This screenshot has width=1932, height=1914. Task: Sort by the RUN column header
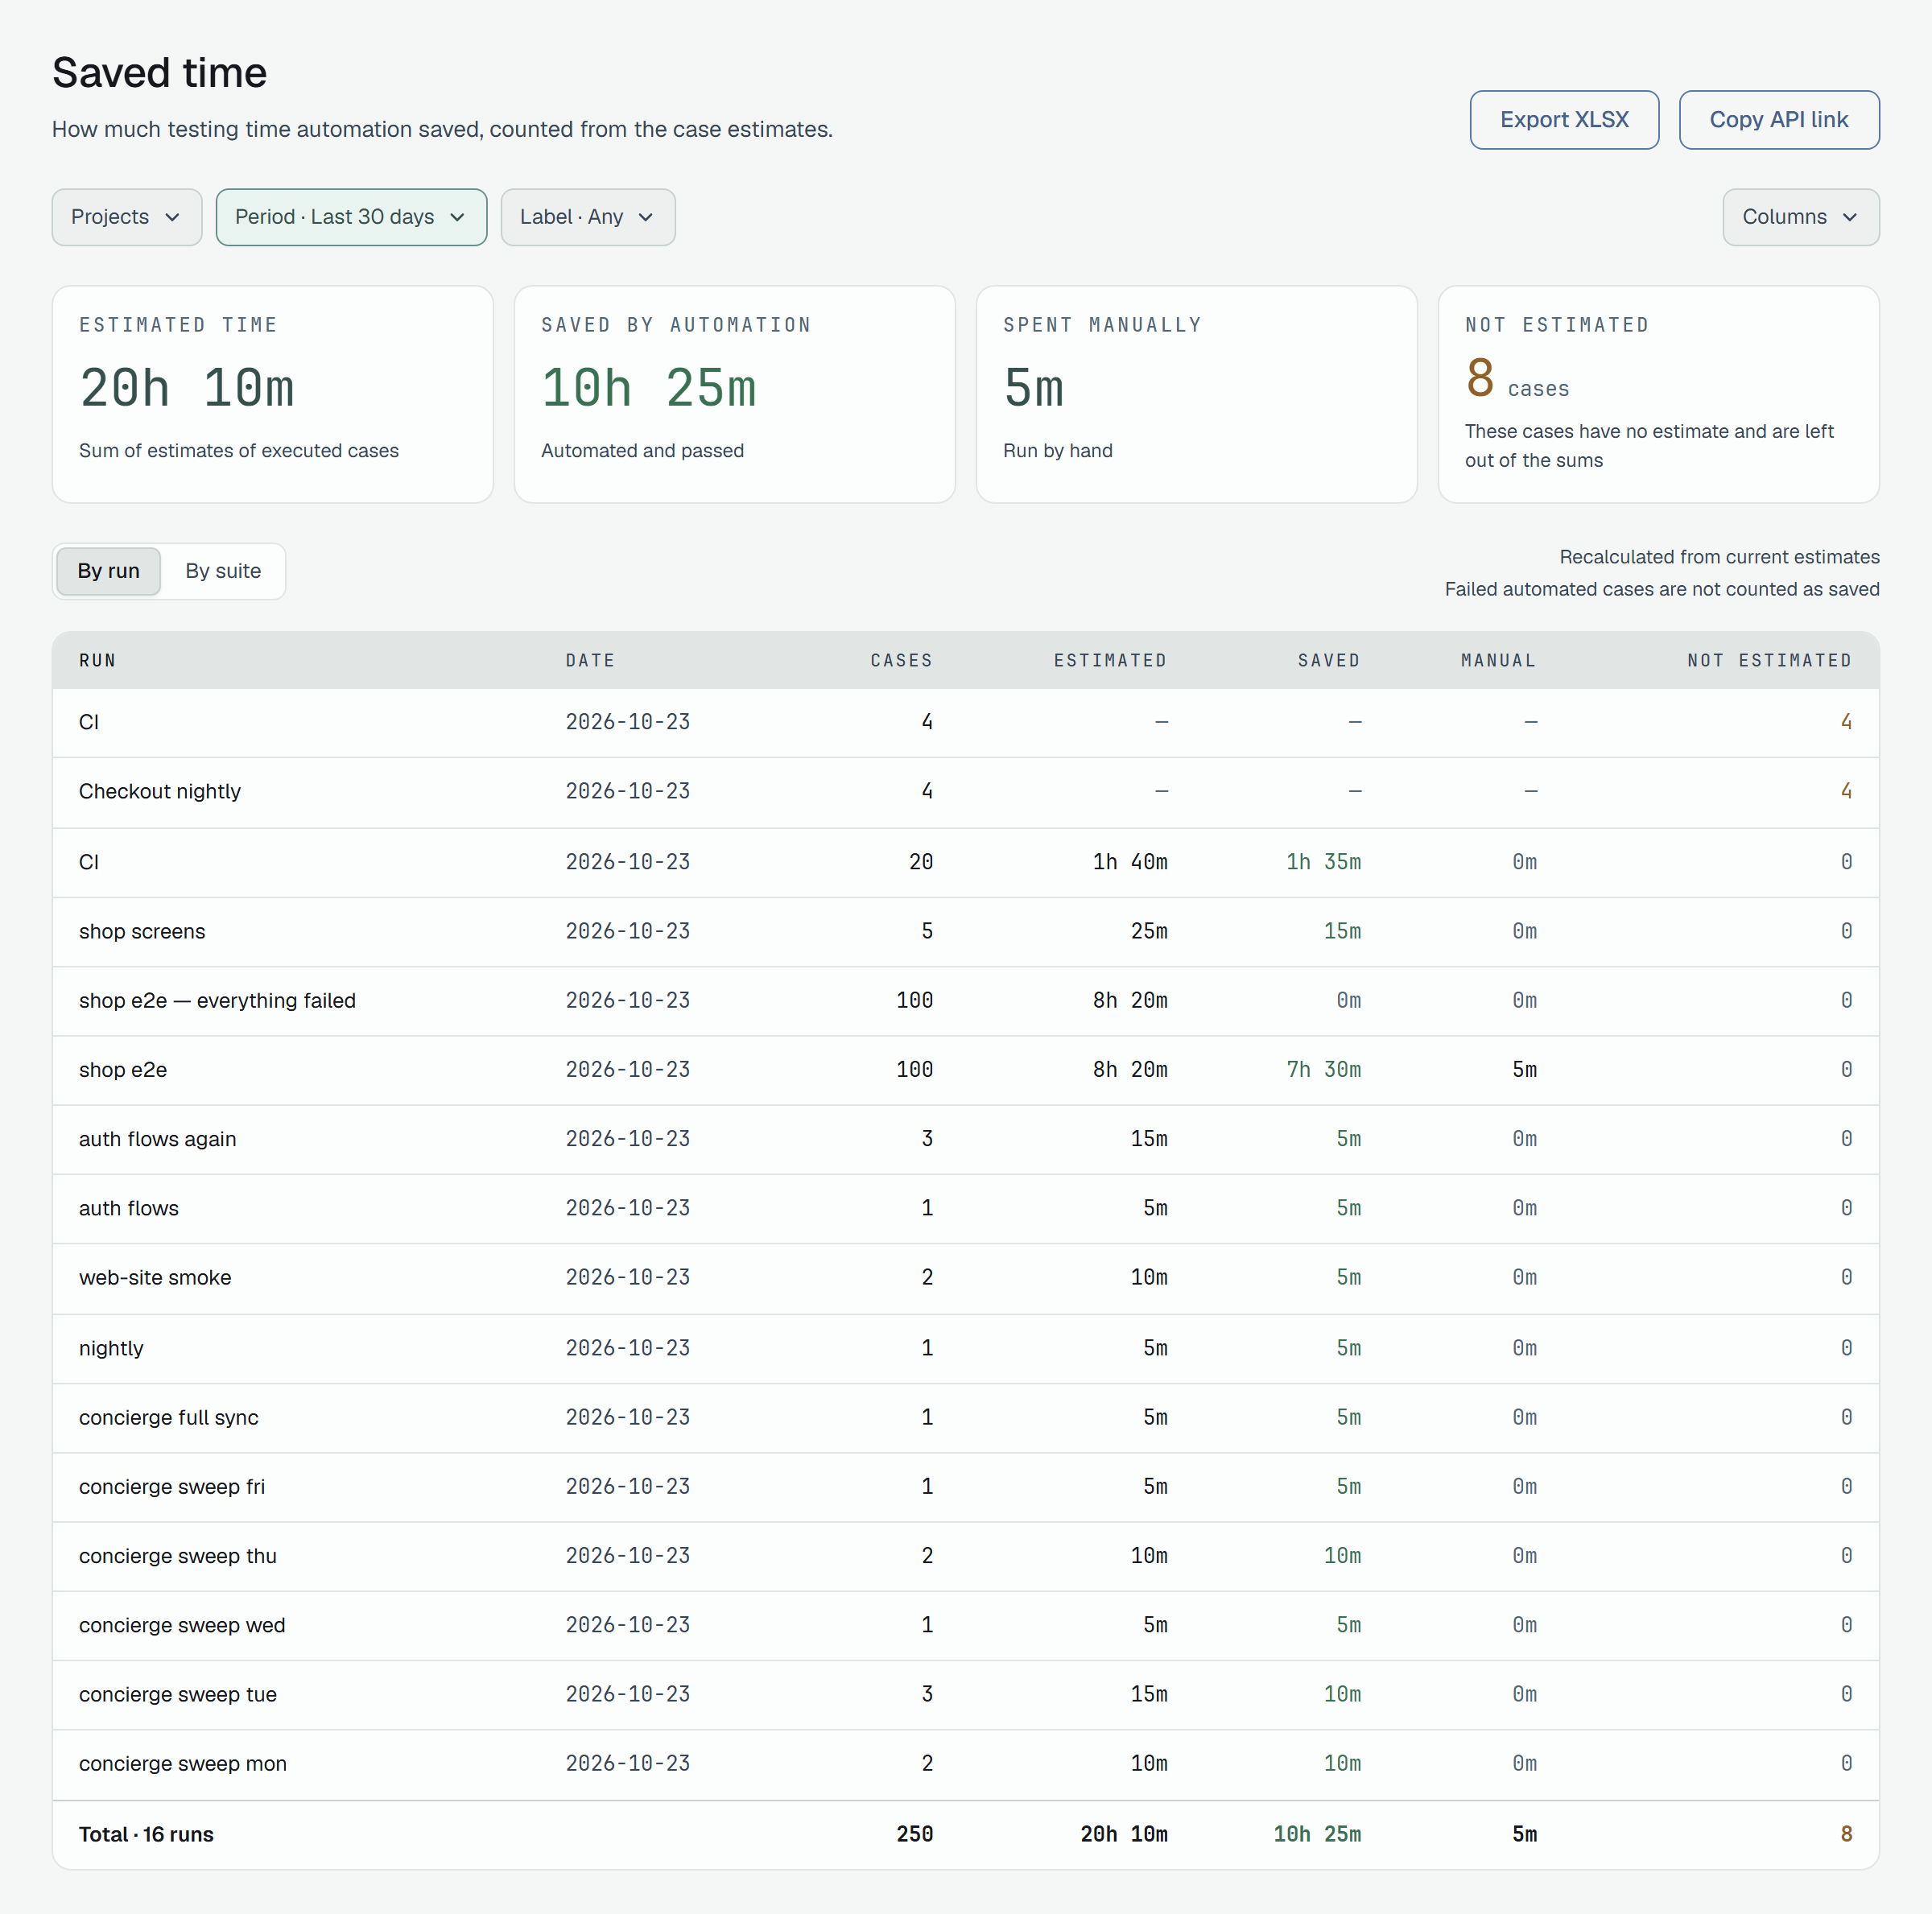(98, 660)
